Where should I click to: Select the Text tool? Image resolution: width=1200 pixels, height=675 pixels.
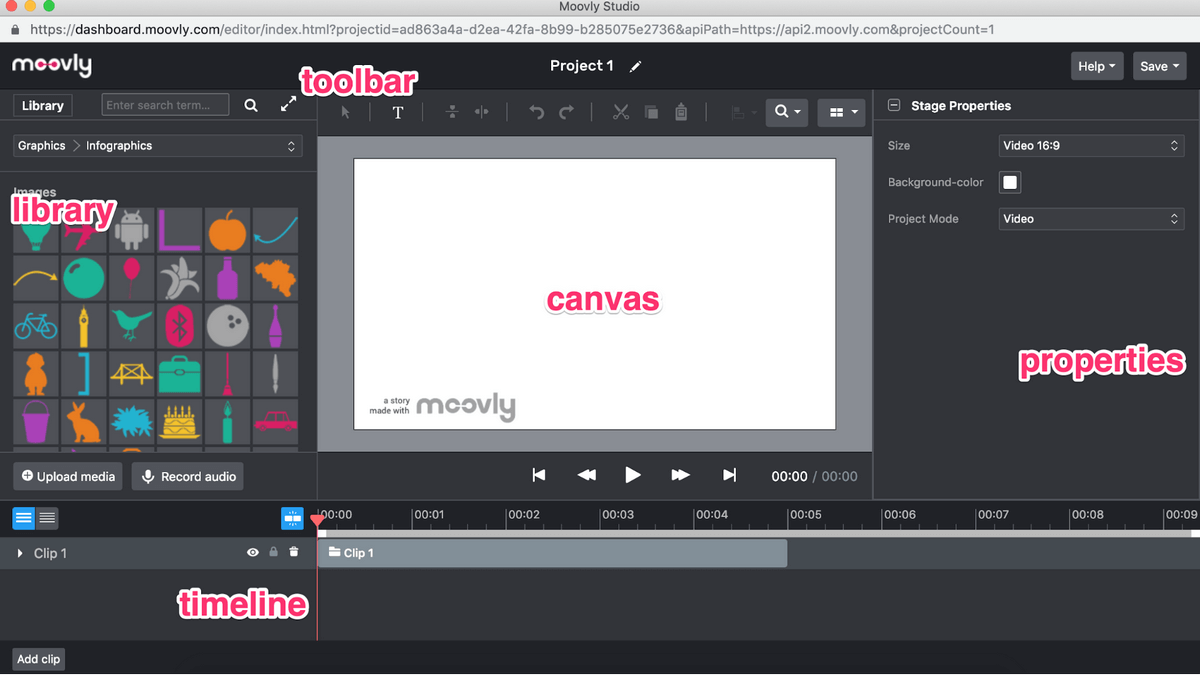[397, 112]
